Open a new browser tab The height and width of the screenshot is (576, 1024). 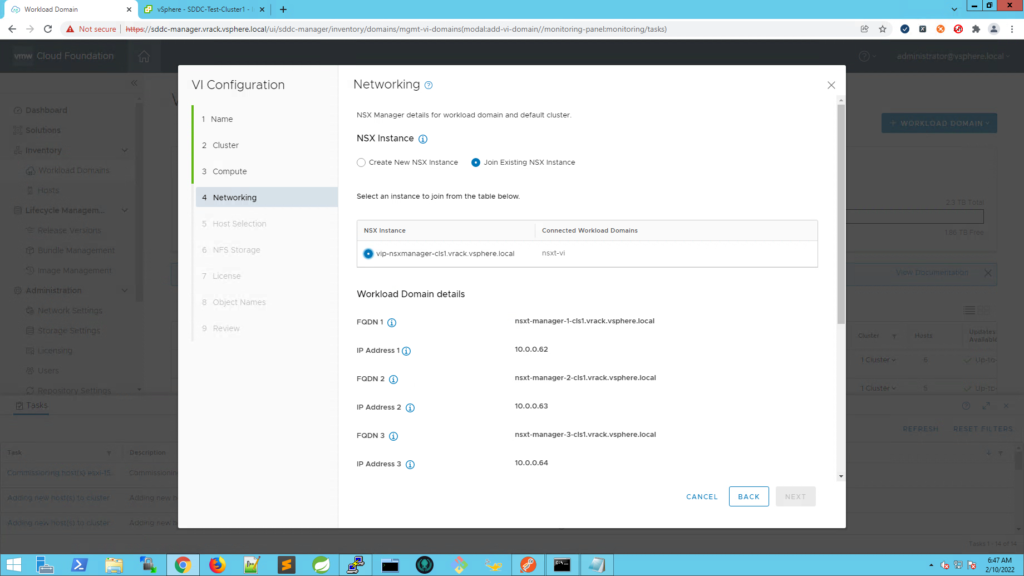[x=283, y=9]
